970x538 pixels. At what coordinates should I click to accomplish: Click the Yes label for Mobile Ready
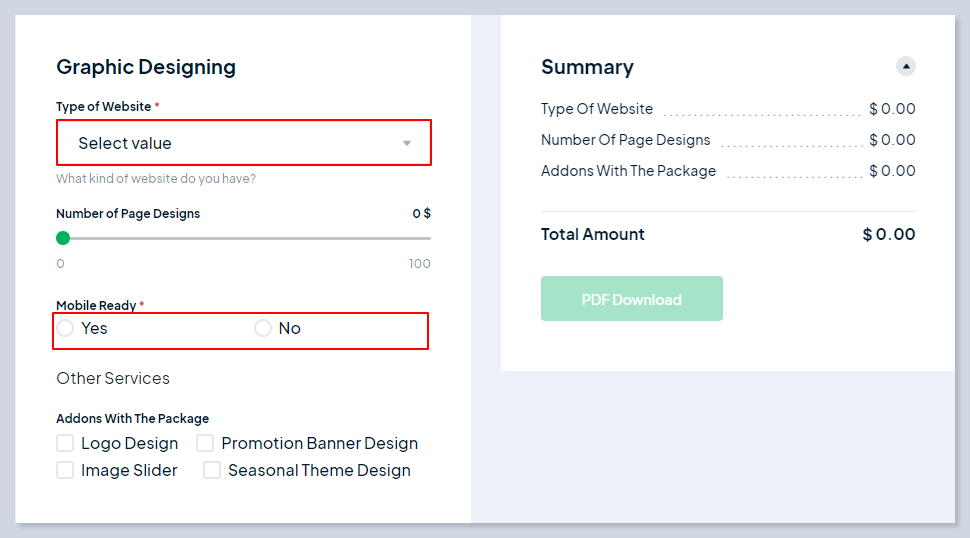coord(94,328)
